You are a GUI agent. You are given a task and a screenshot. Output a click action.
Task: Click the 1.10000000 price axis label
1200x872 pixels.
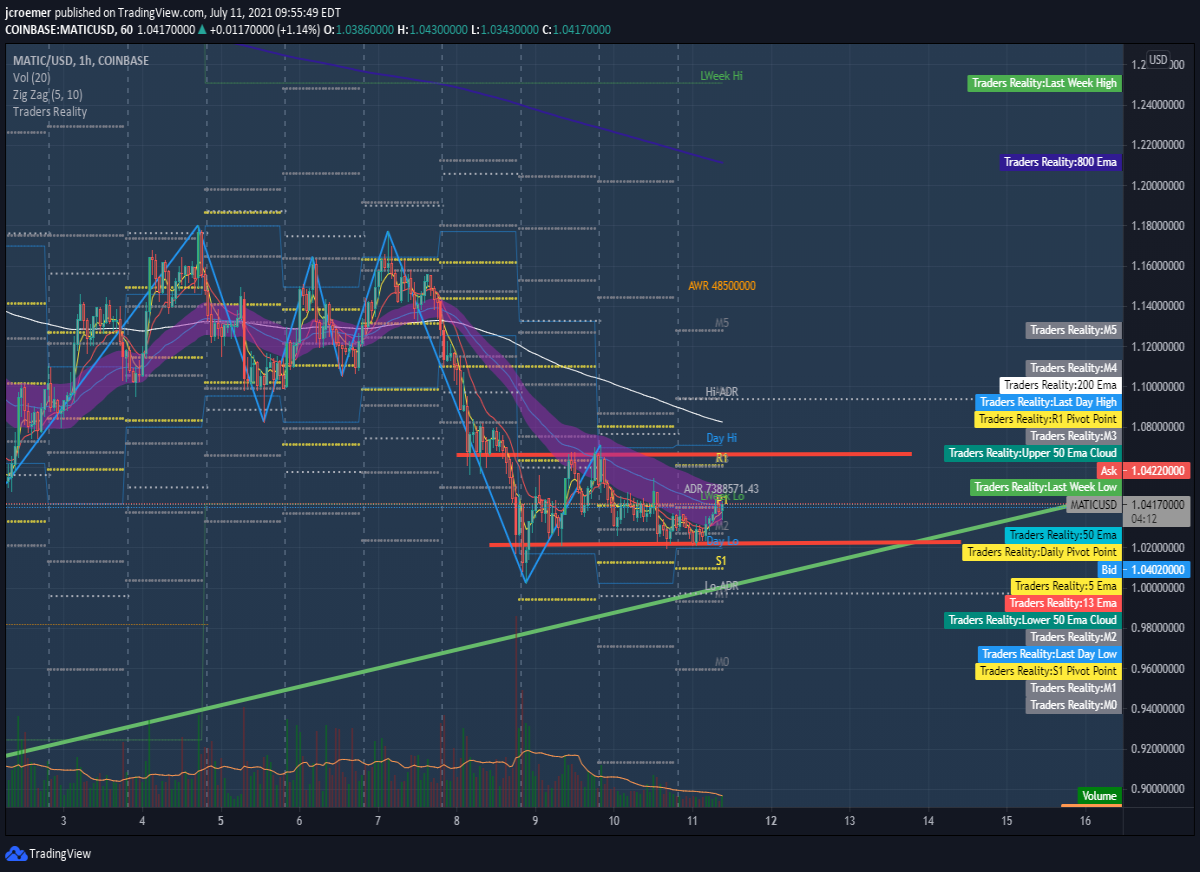1159,387
